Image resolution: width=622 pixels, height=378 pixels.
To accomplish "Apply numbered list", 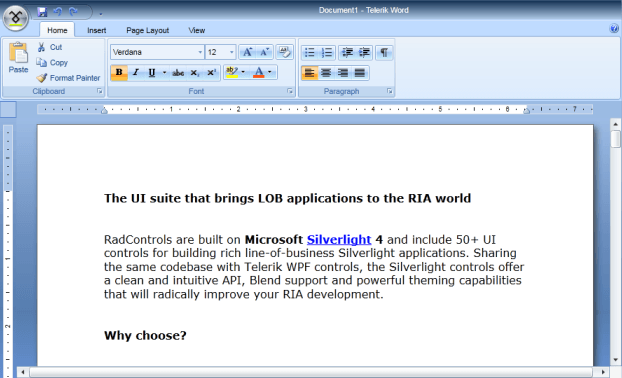I will click(327, 52).
